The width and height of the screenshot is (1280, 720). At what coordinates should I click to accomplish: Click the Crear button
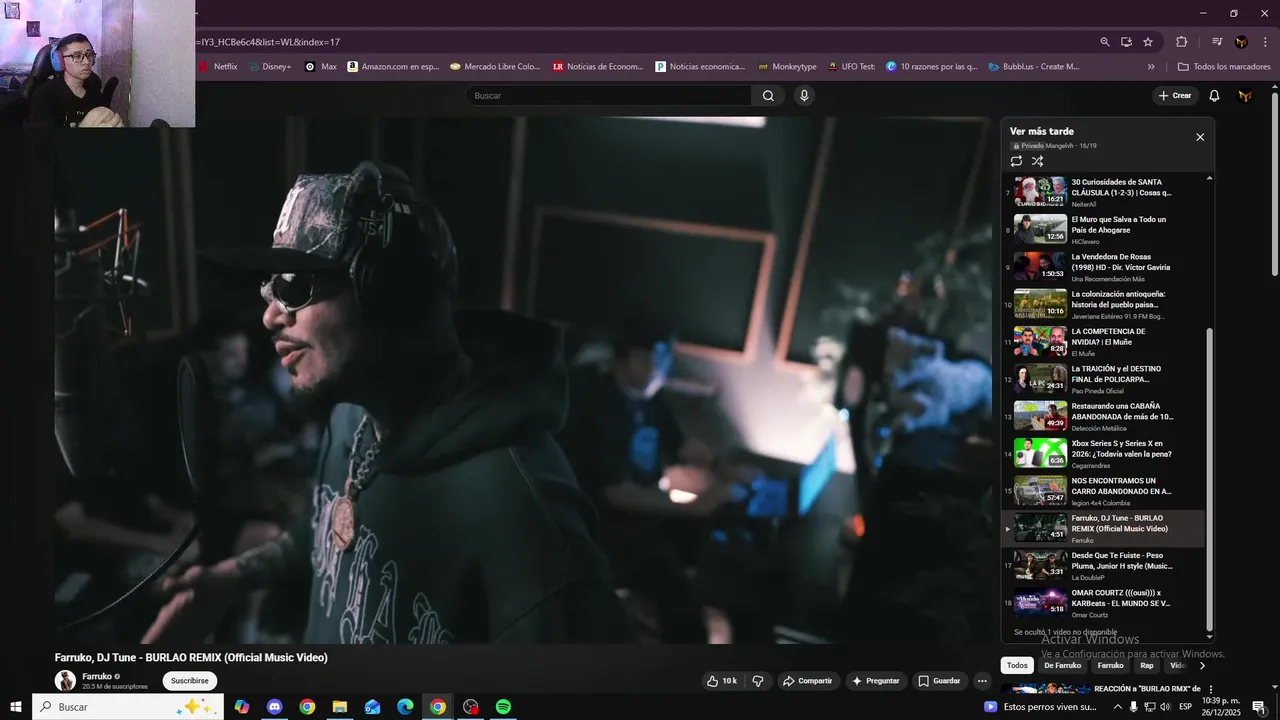[x=1175, y=96]
